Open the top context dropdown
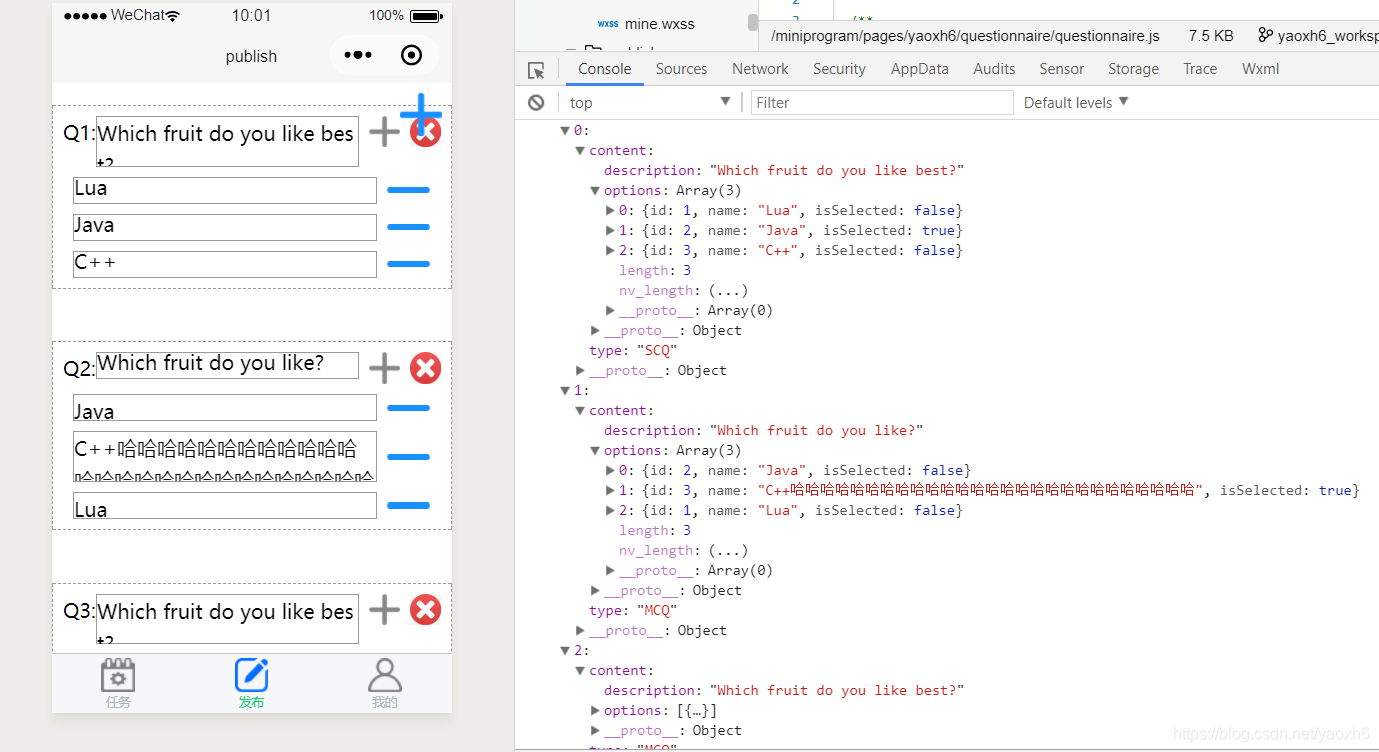This screenshot has width=1379, height=752. coord(650,102)
